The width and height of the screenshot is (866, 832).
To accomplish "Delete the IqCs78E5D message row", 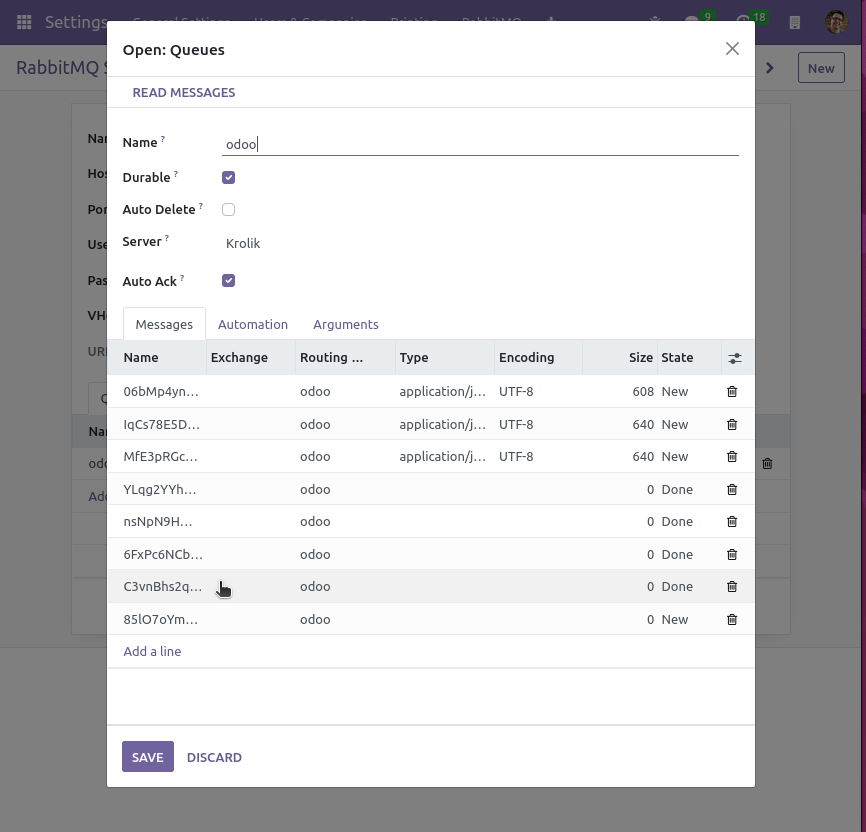I will pos(732,424).
